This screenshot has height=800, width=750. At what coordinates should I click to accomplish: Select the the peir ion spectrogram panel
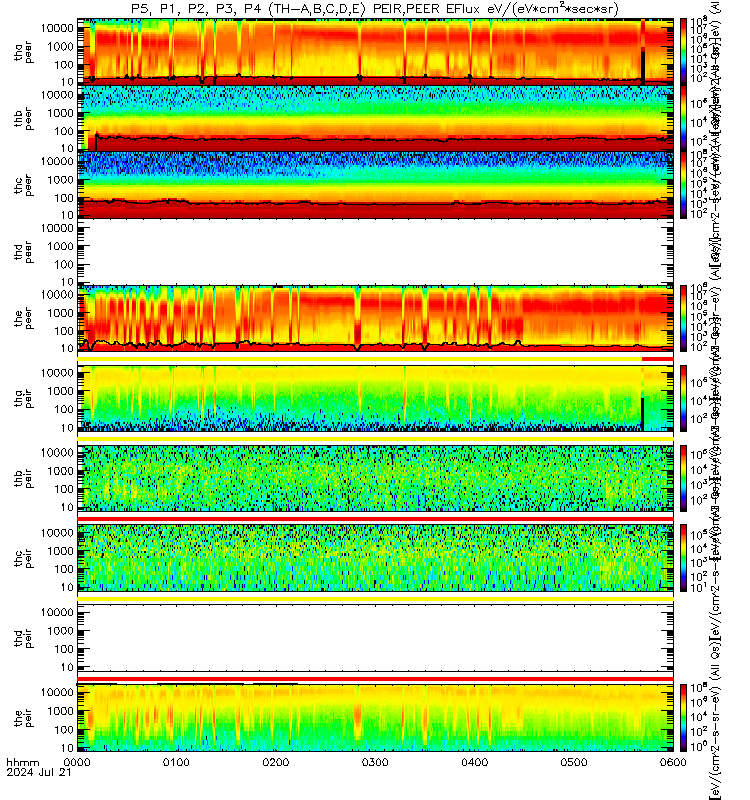click(x=376, y=718)
